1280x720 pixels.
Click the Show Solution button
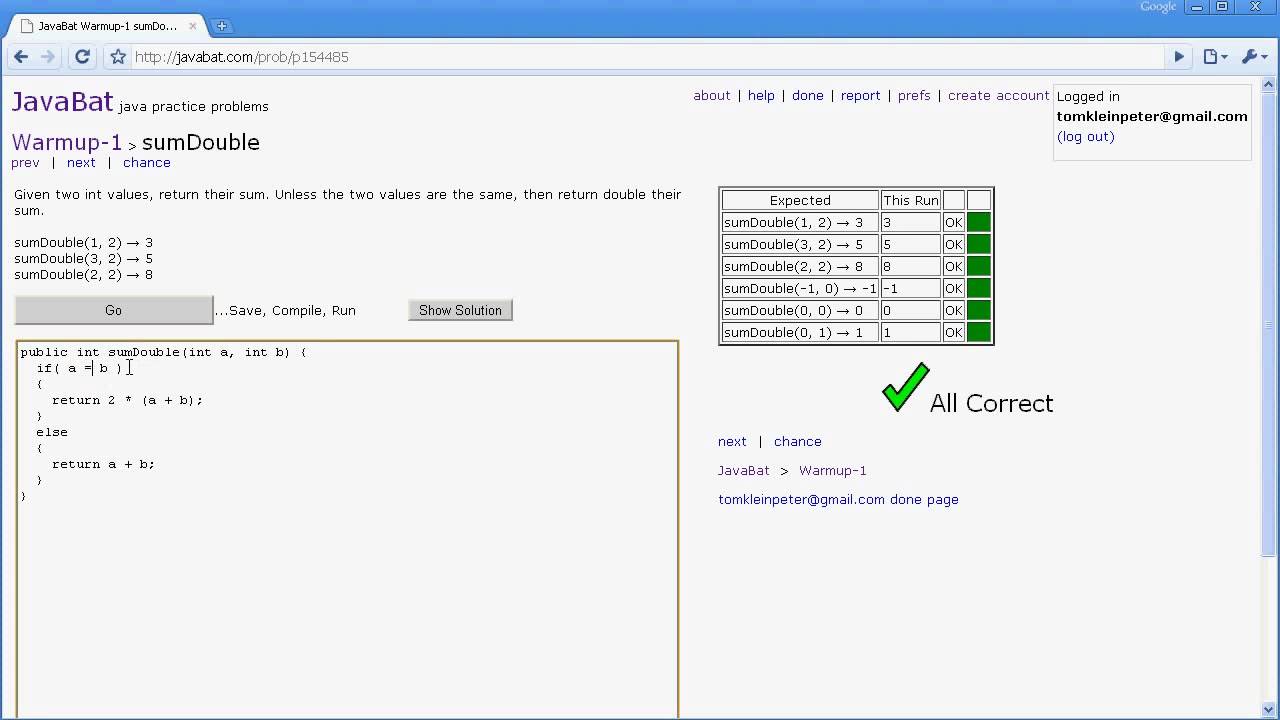pos(460,310)
